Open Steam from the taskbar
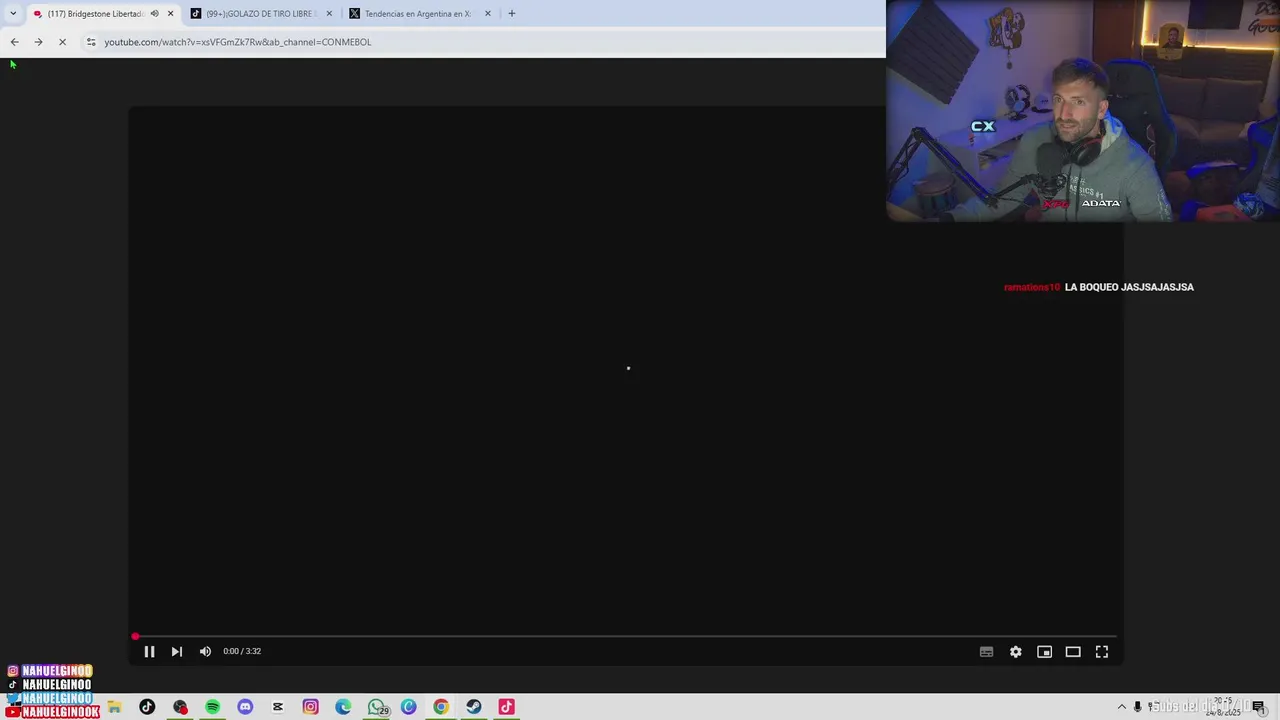Image resolution: width=1280 pixels, height=720 pixels. pos(474,707)
